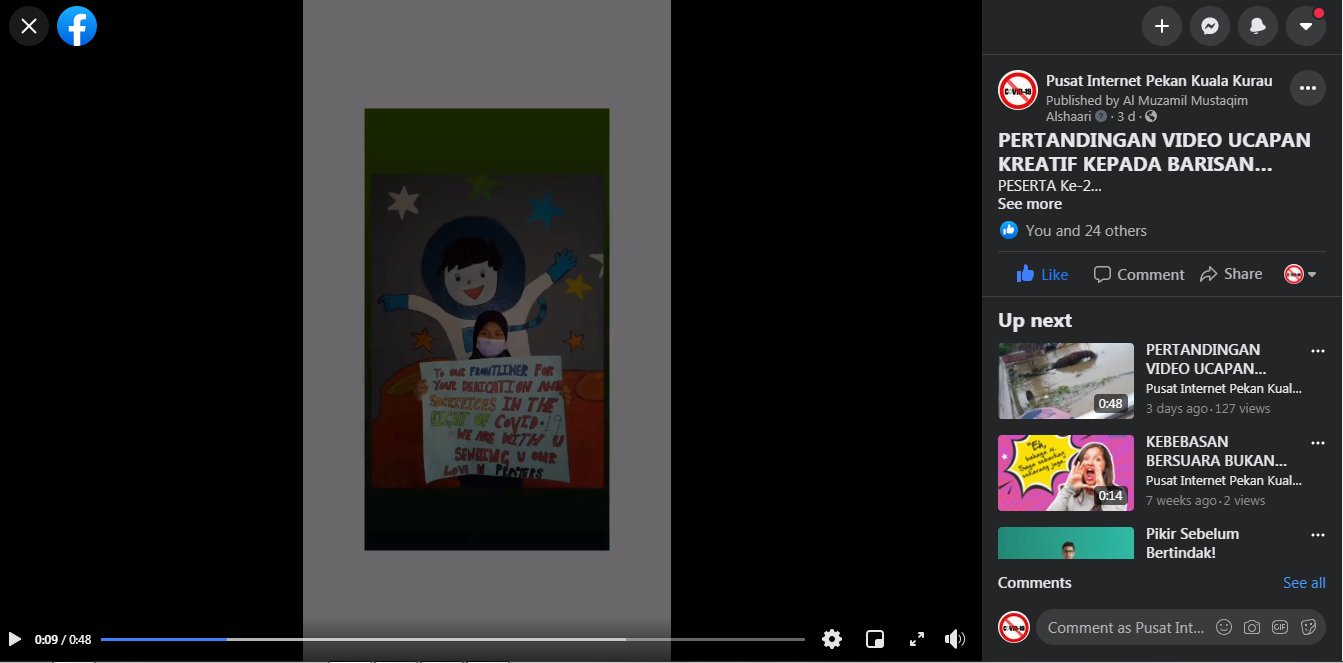The width and height of the screenshot is (1343, 663).
Task: Click the Share button
Action: (1231, 274)
